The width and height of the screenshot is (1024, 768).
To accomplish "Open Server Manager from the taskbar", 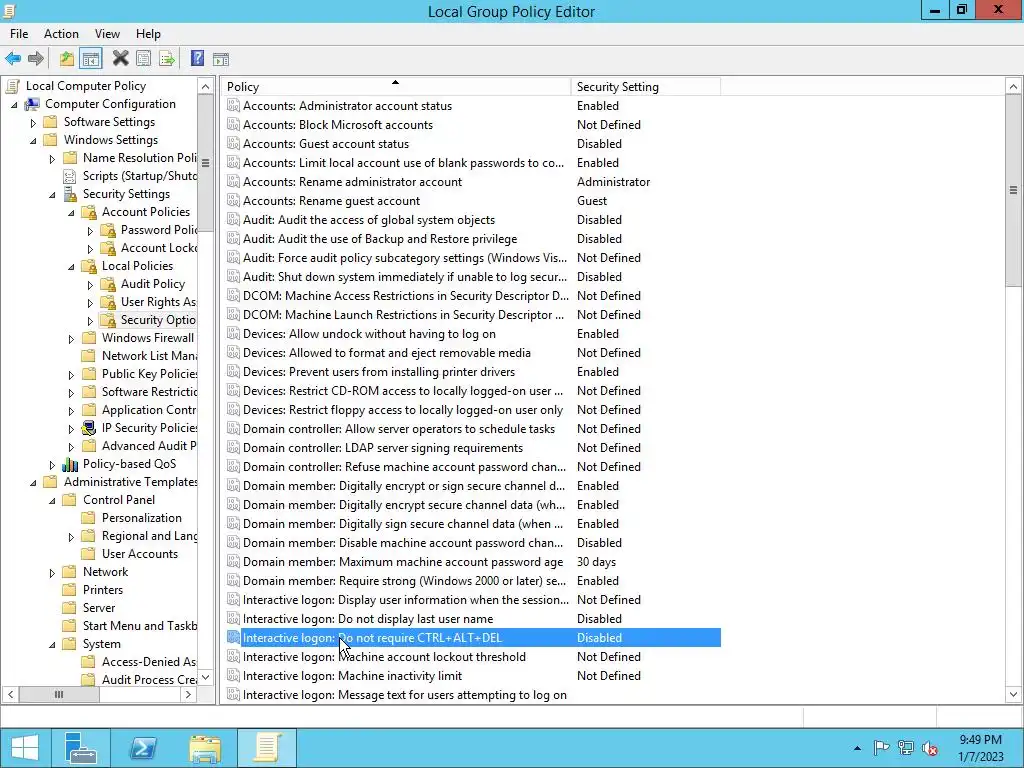I will (81, 748).
